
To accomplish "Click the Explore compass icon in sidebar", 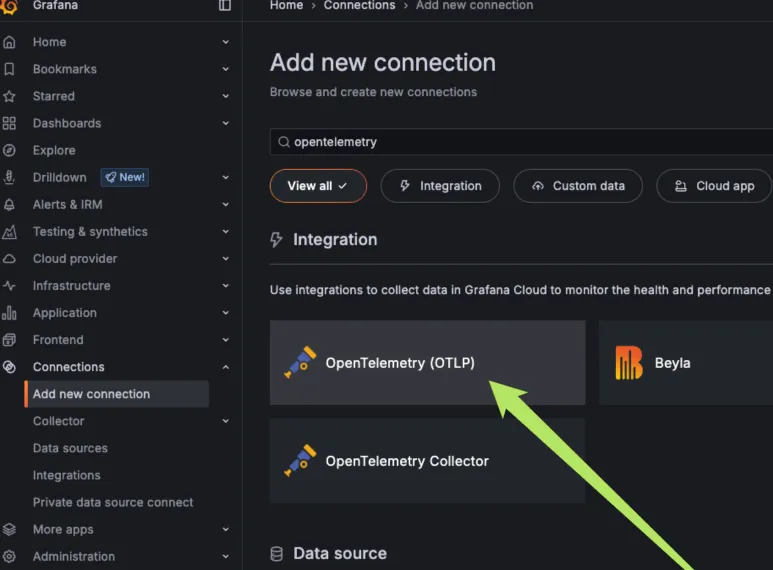I will point(10,150).
